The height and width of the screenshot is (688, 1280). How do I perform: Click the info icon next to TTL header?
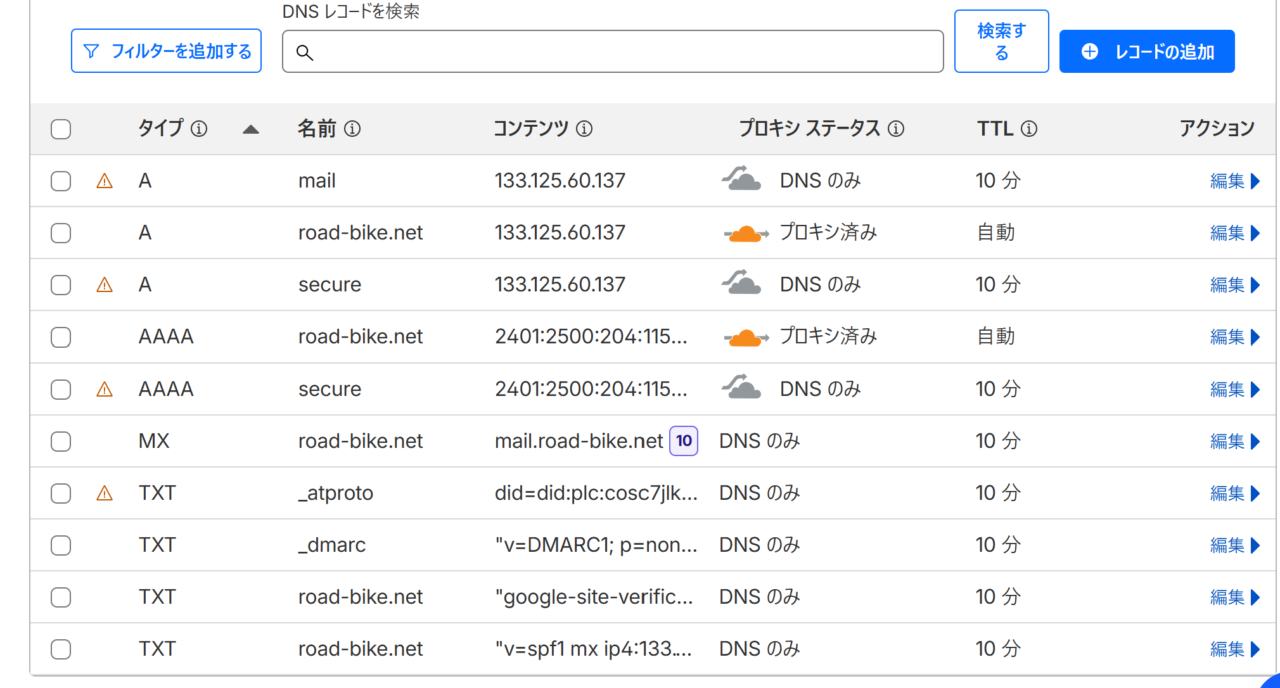tap(1028, 129)
